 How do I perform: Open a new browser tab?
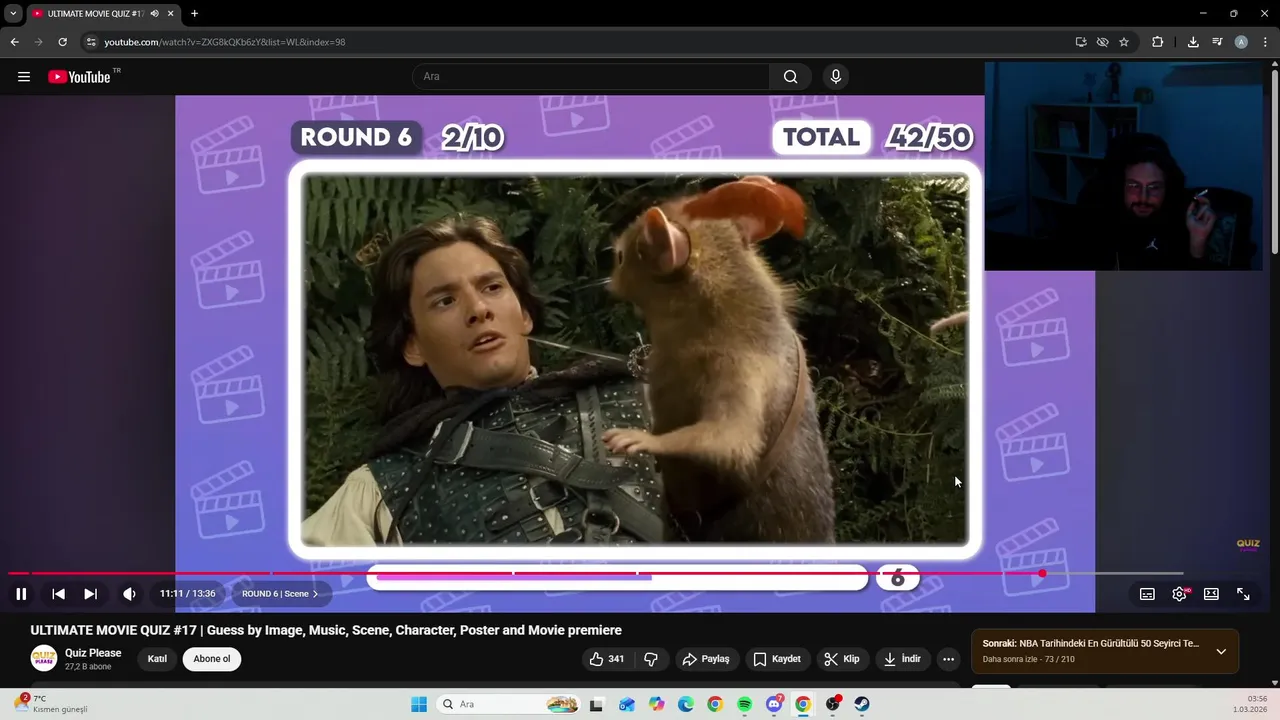coord(194,13)
